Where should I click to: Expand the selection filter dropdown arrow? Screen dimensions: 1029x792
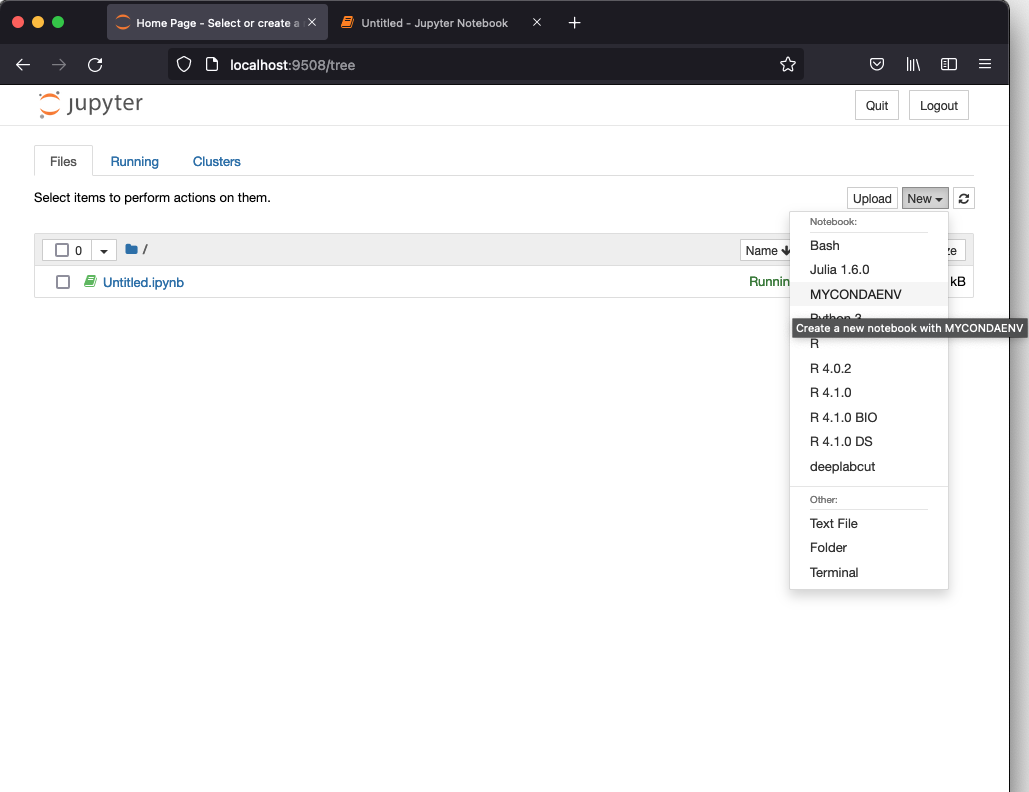(104, 250)
